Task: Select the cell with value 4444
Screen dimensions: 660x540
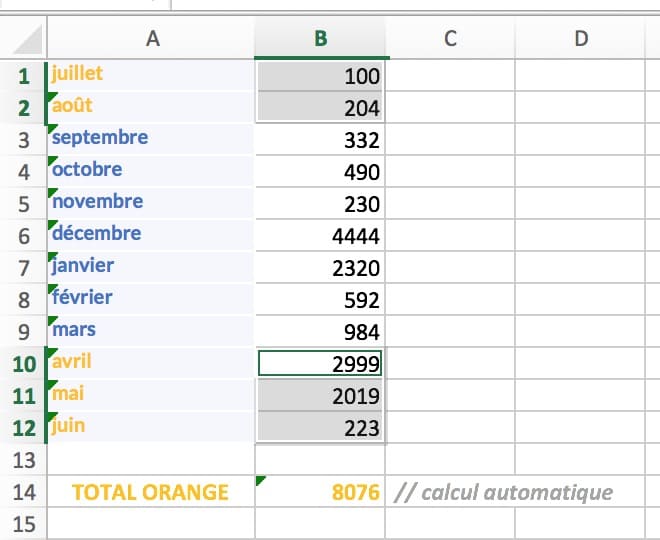Action: coord(321,236)
